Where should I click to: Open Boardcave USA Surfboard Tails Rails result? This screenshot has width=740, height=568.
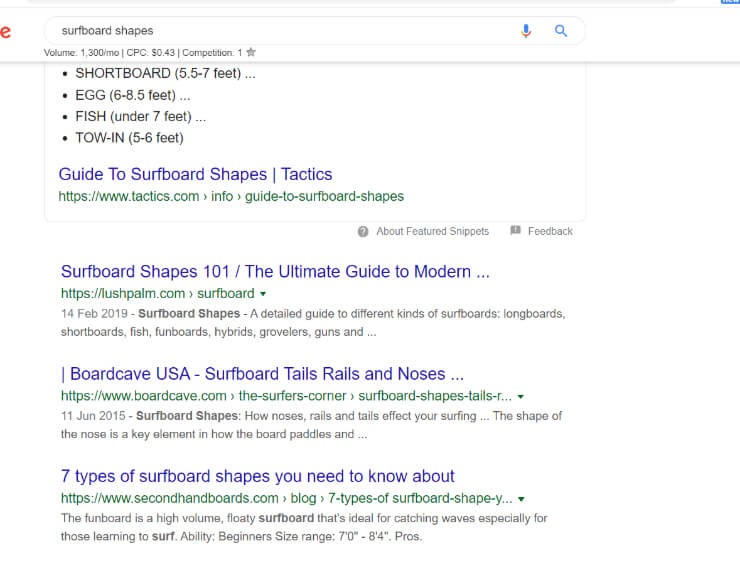[262, 374]
